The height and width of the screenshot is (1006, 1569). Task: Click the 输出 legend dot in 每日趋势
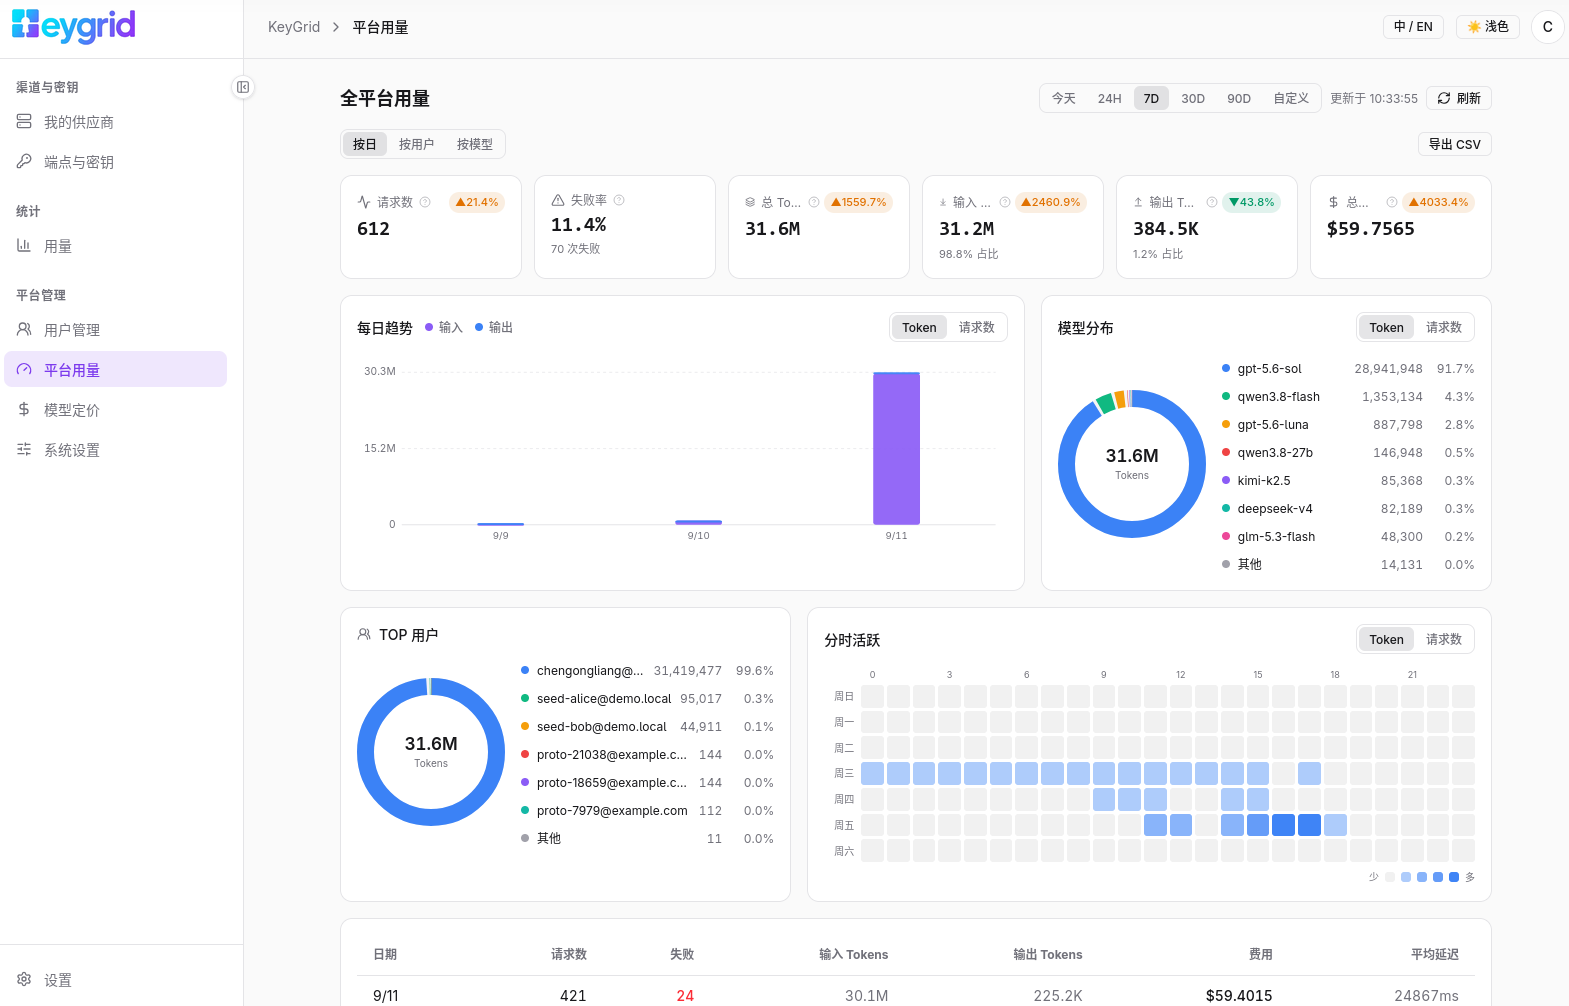[x=479, y=327]
